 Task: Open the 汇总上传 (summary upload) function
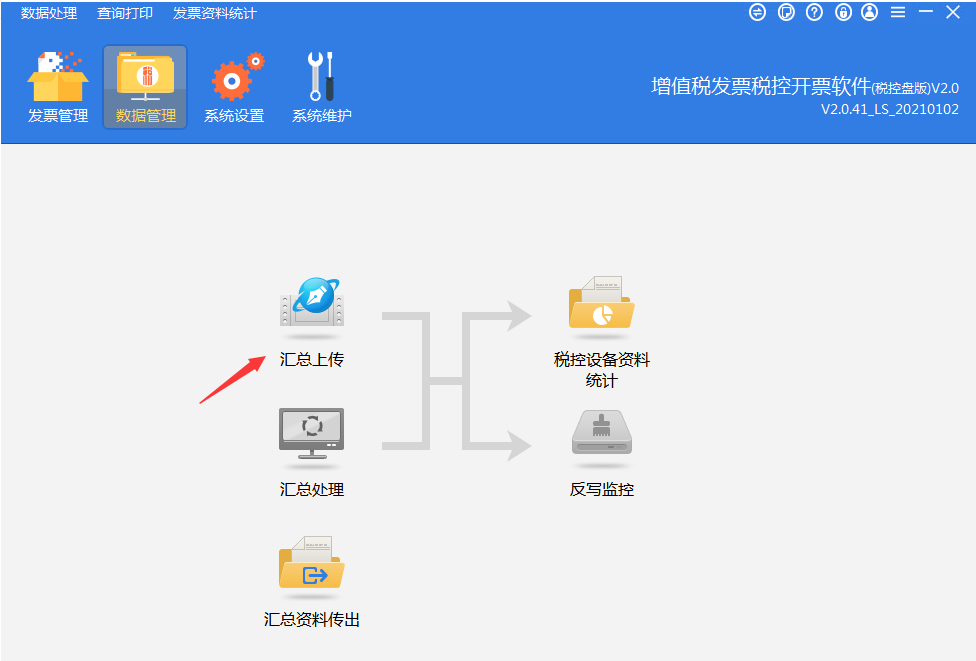tap(311, 305)
